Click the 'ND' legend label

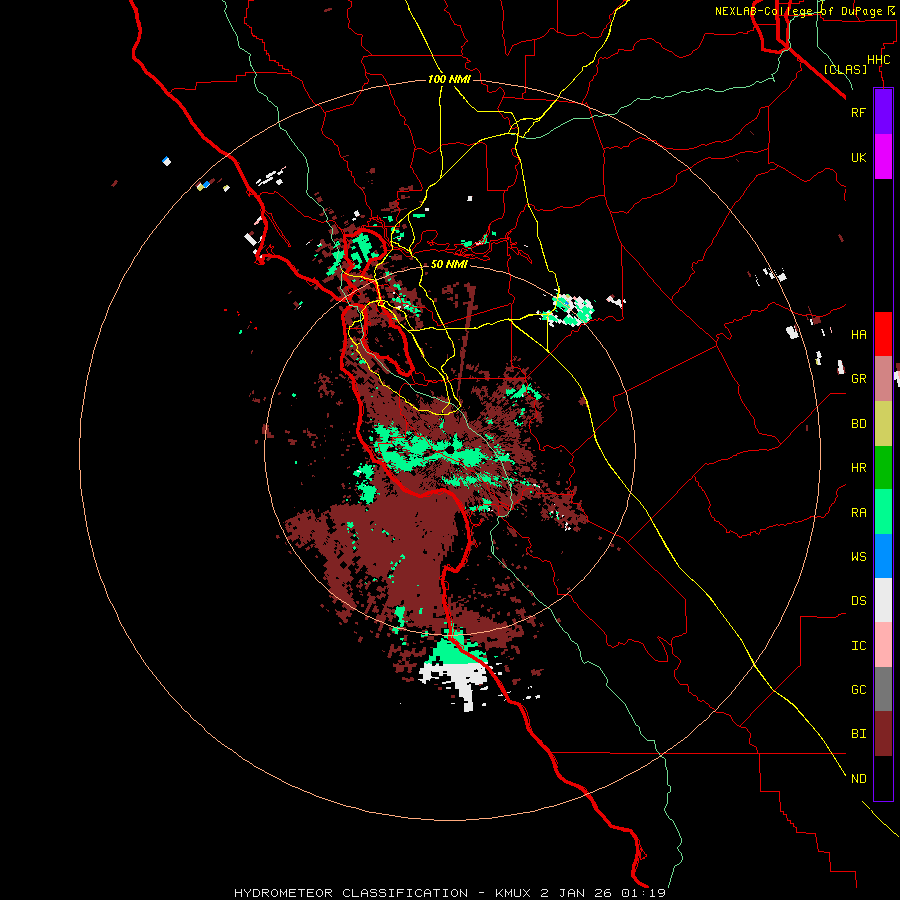[858, 779]
